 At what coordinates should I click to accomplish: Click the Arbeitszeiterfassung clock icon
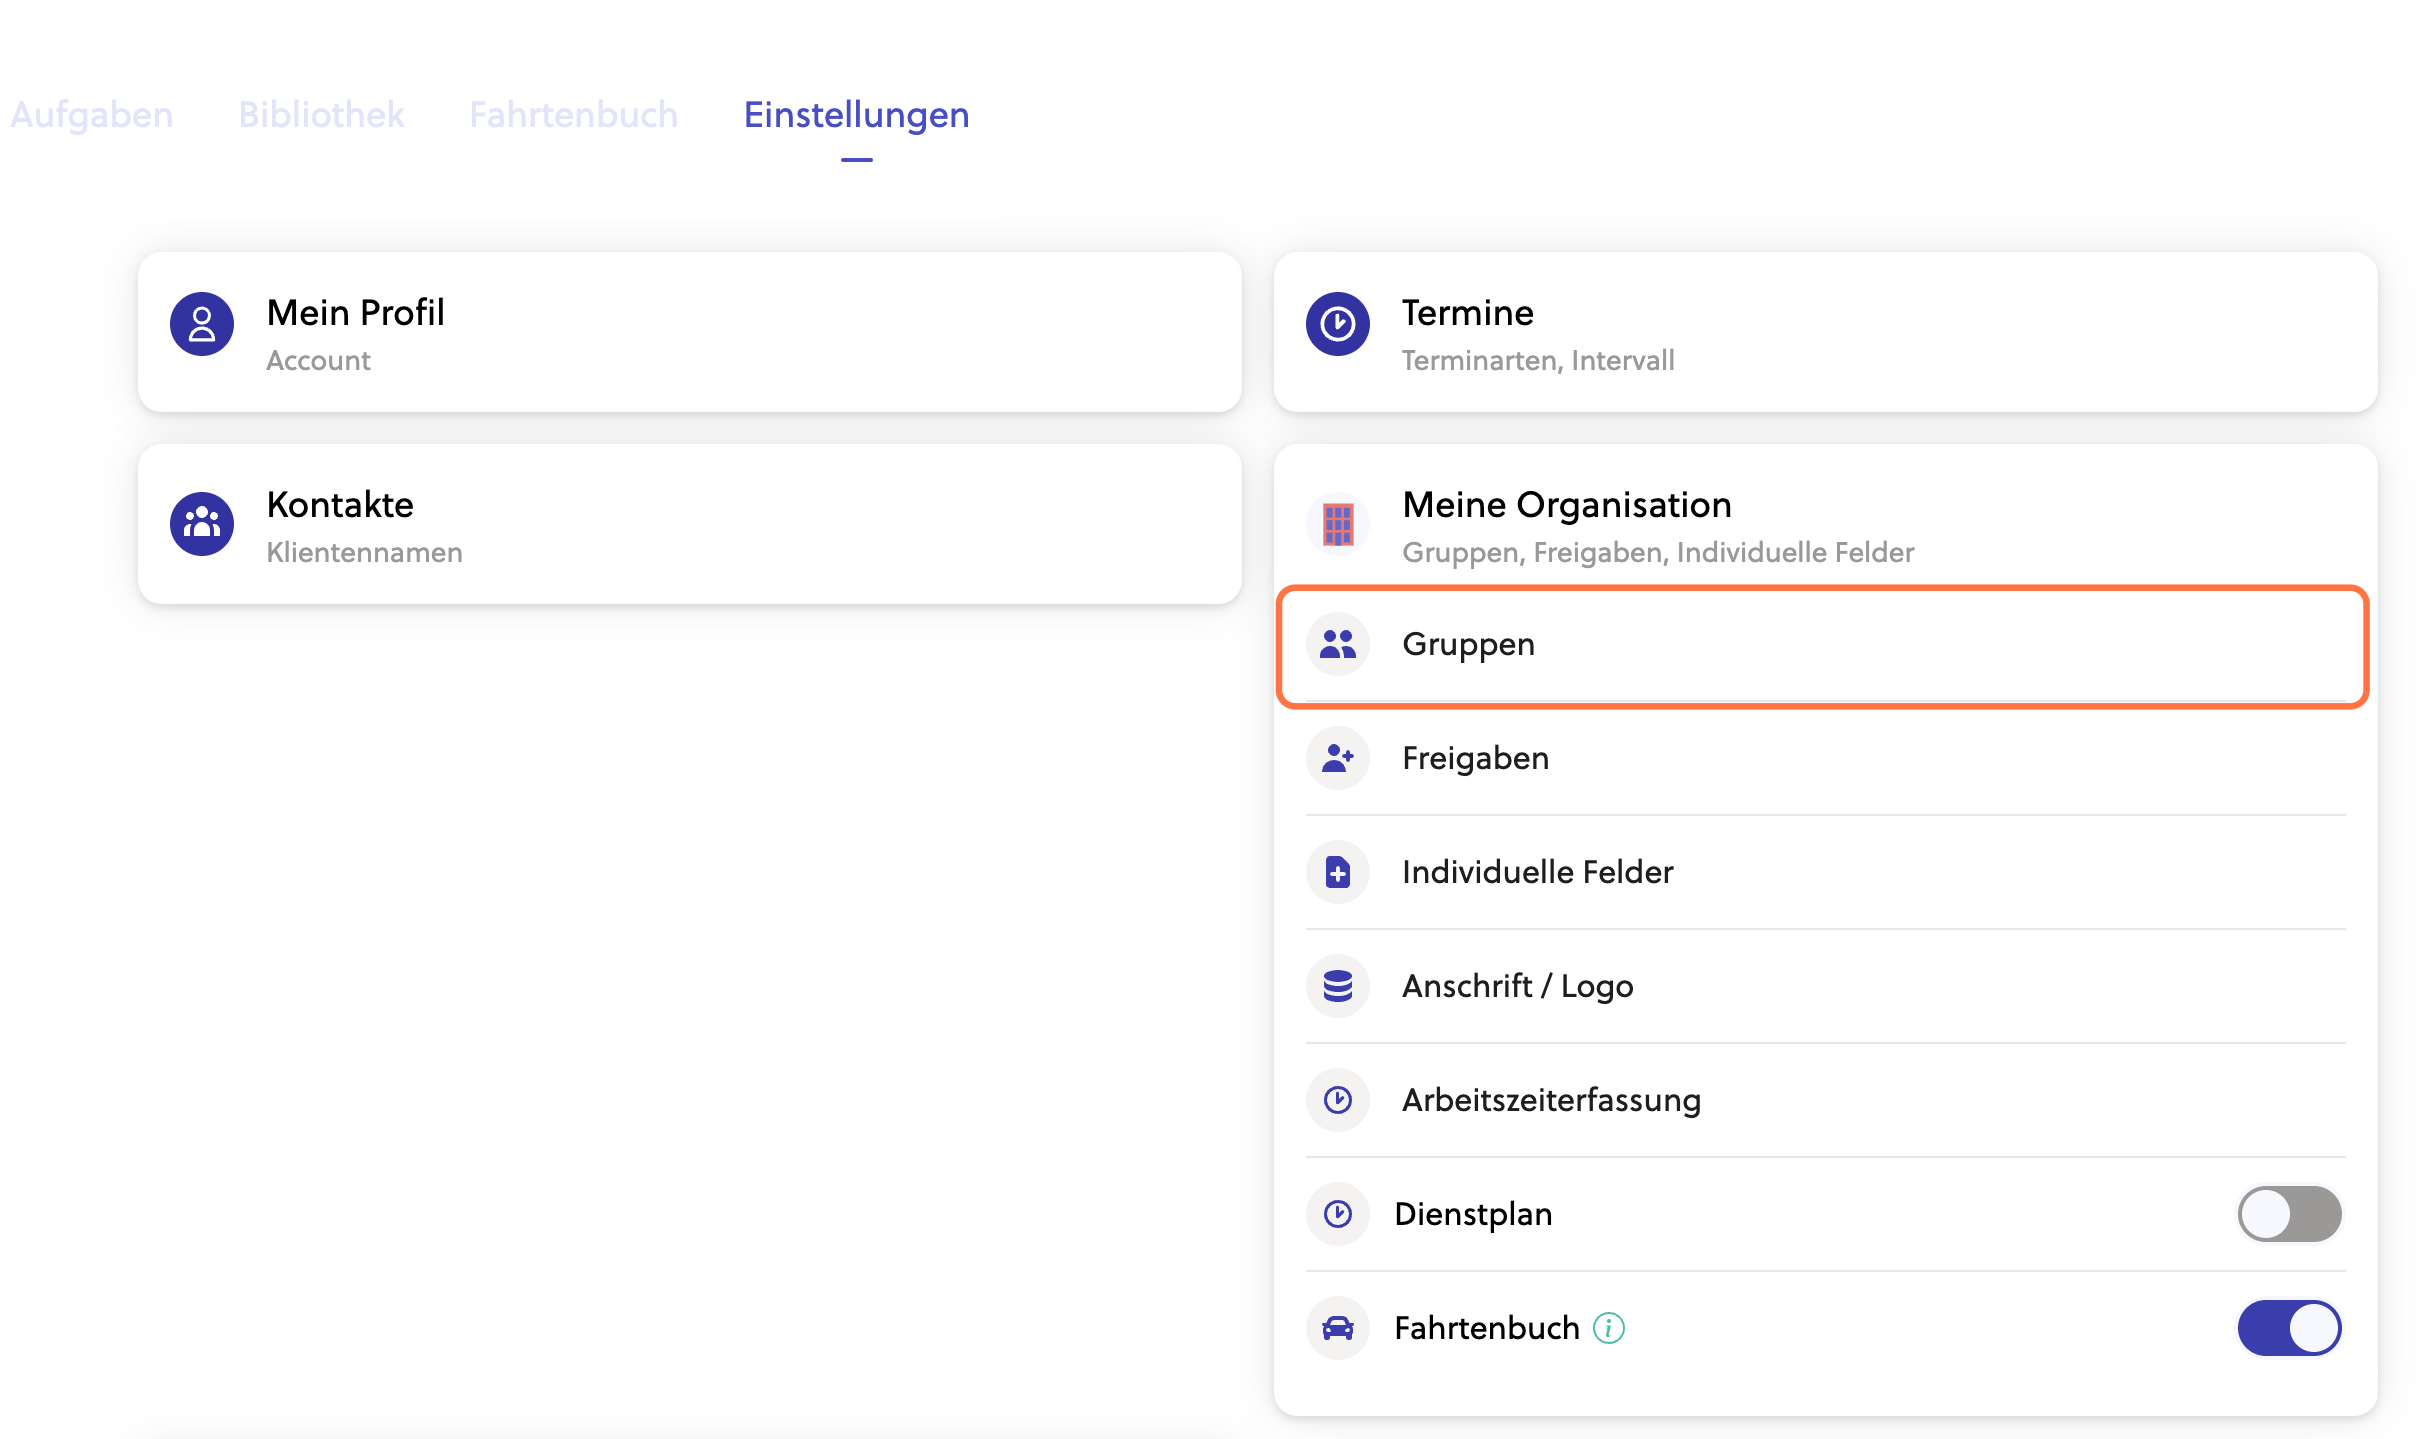(1338, 1100)
